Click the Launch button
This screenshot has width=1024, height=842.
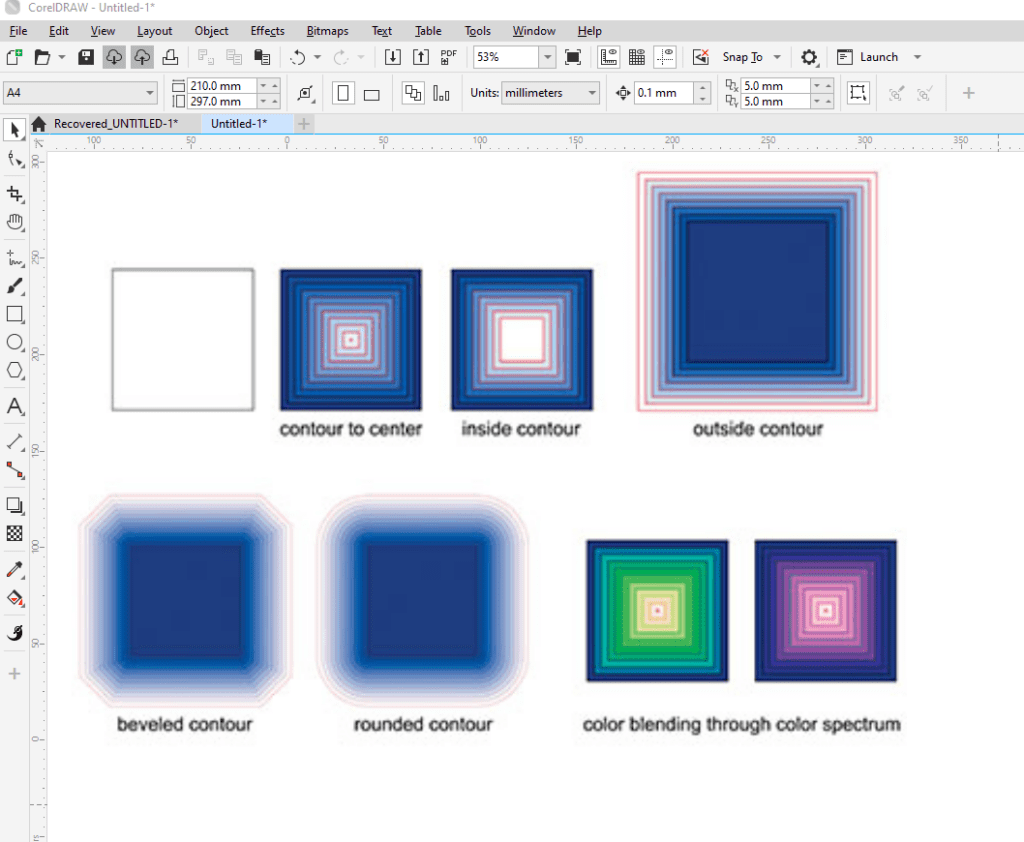tap(878, 57)
